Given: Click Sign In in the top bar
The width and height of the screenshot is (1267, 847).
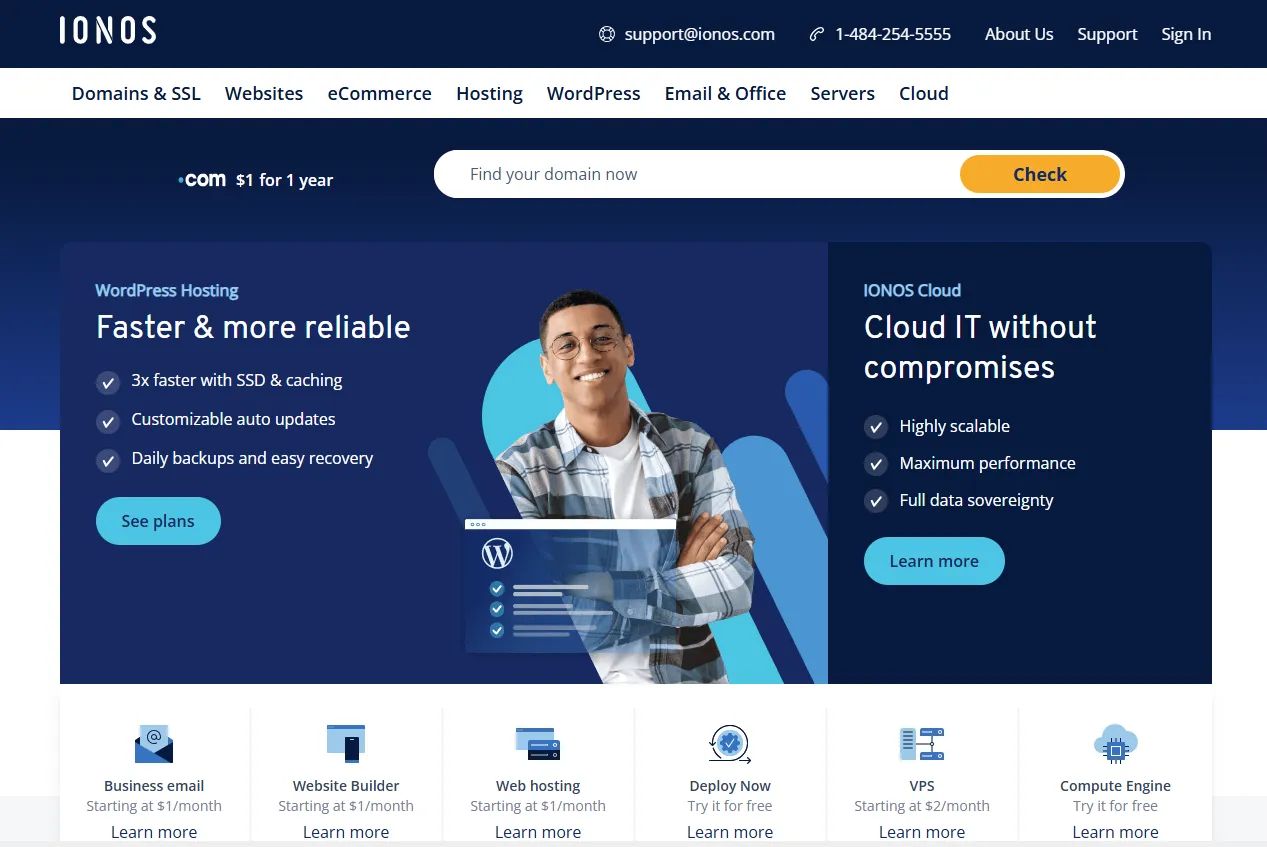Looking at the screenshot, I should coord(1186,33).
